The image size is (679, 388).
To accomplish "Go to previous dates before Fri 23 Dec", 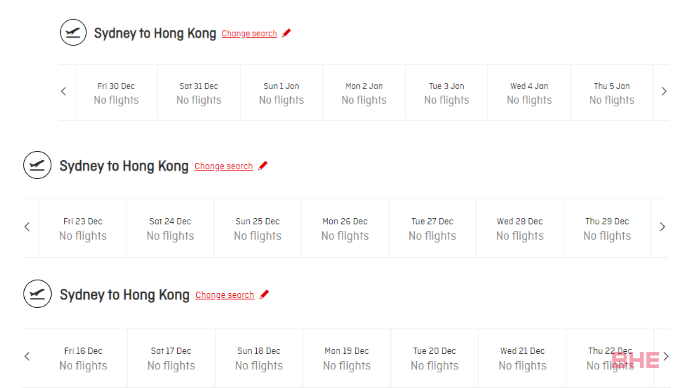I will pos(27,227).
